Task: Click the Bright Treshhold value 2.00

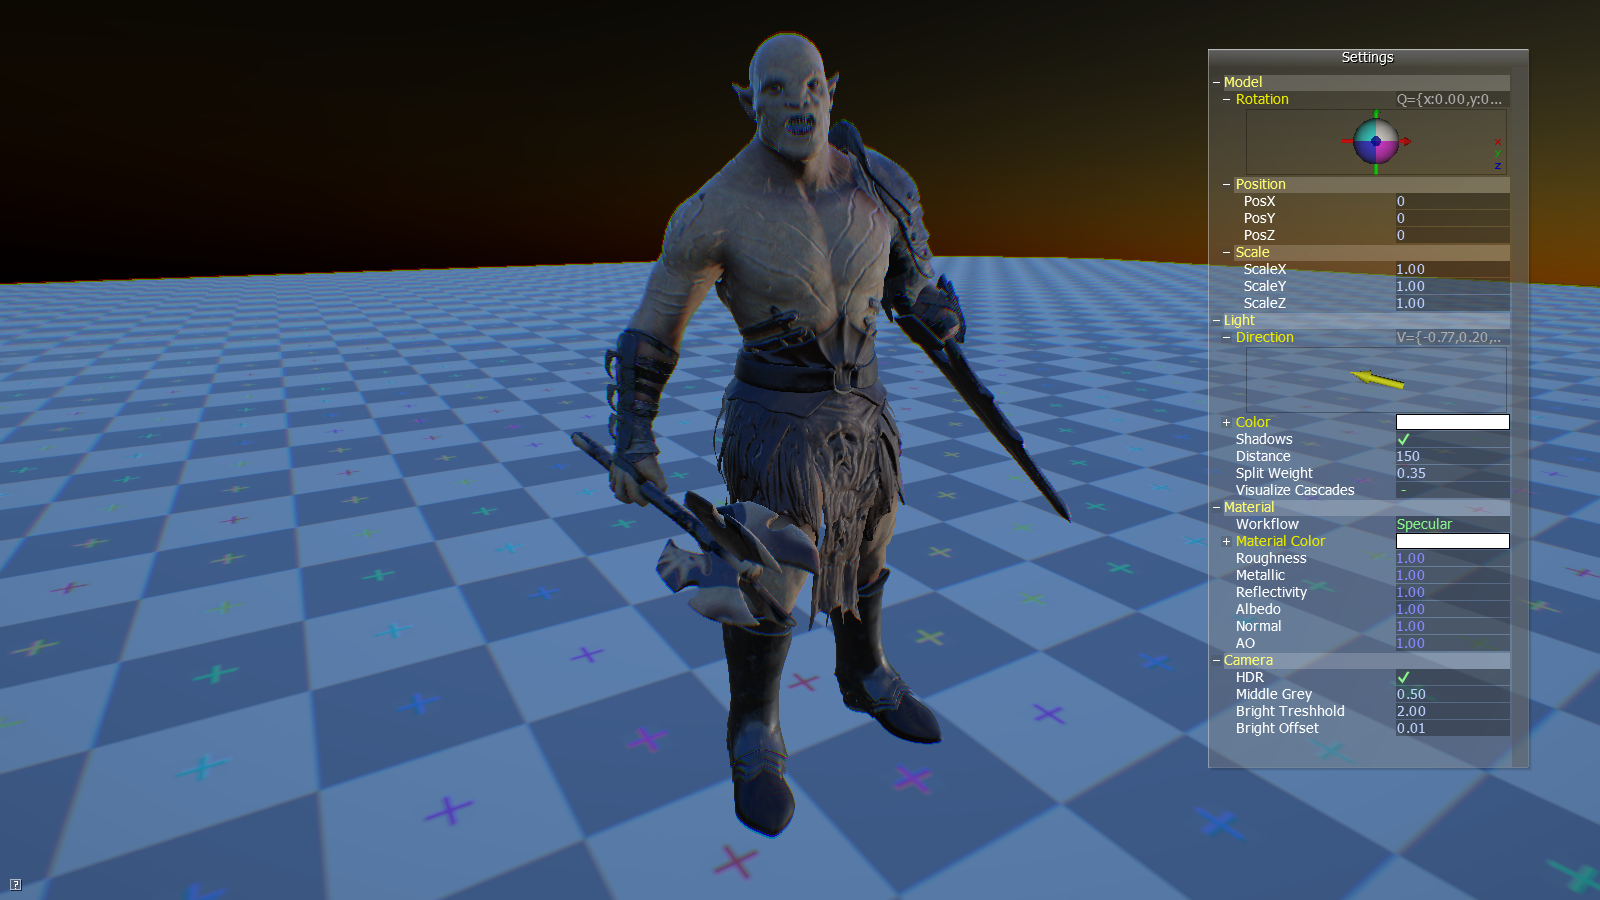Action: [x=1453, y=711]
